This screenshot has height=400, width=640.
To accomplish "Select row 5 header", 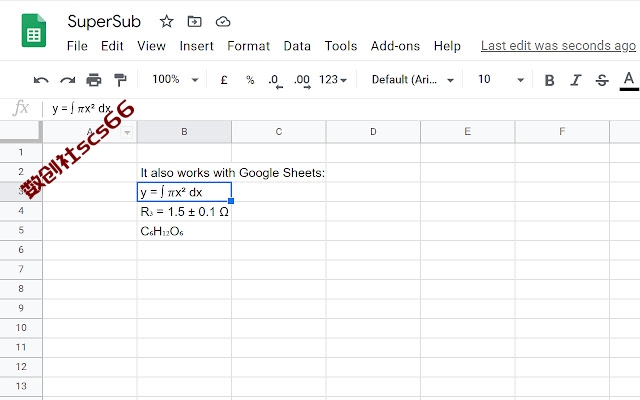I will (21, 231).
